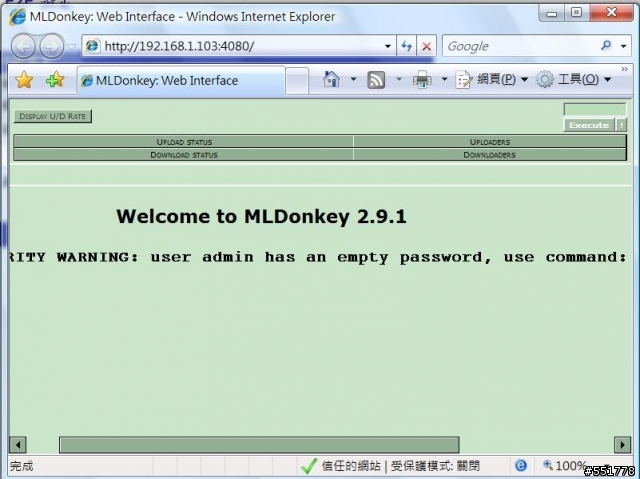Screen dimensions: 640x479
Task: Click the Google search box
Action: [x=520, y=46]
